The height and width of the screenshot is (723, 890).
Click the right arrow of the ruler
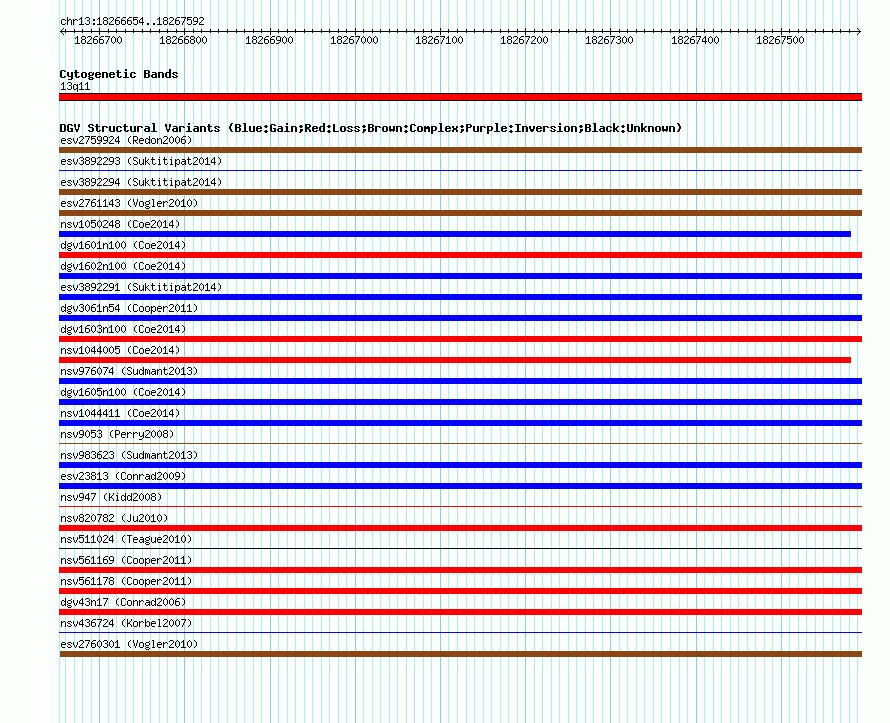(x=858, y=32)
